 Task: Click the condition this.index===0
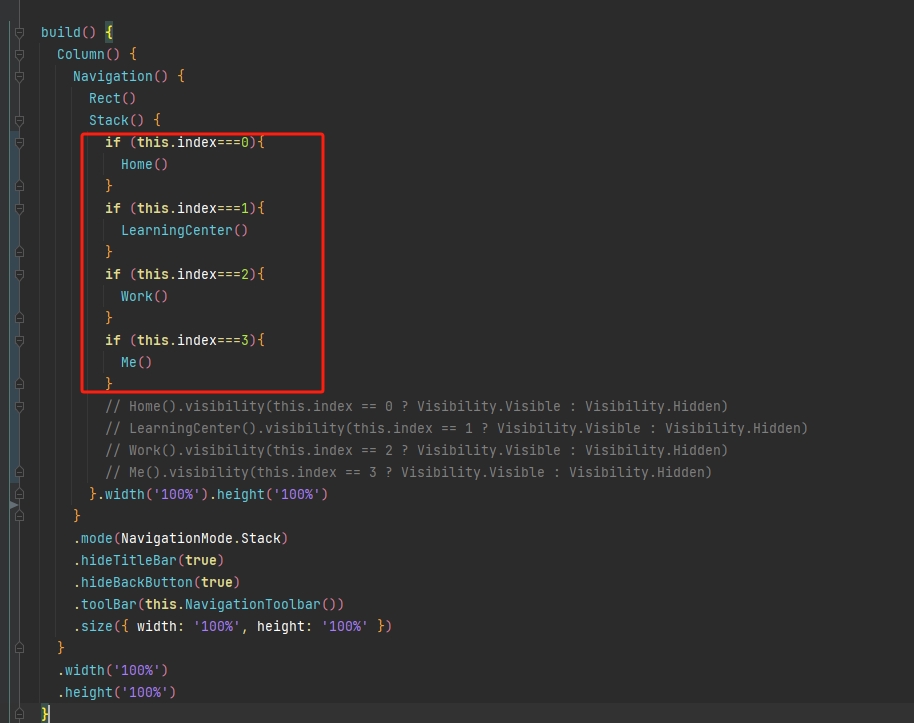pyautogui.click(x=193, y=142)
